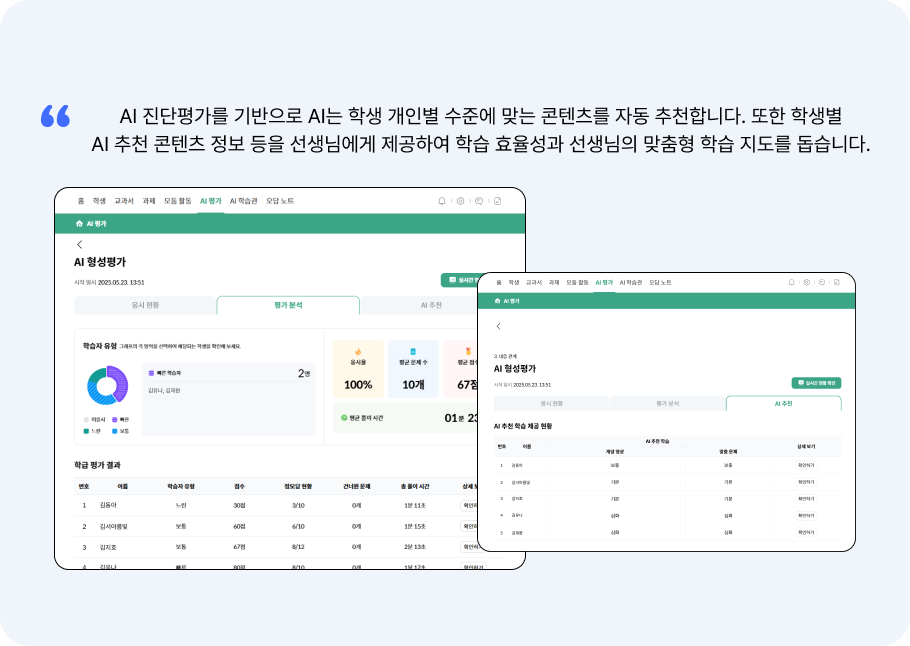Click the monitor icon on 실시간 현황 button
The width and height of the screenshot is (910, 646).
tap(451, 281)
